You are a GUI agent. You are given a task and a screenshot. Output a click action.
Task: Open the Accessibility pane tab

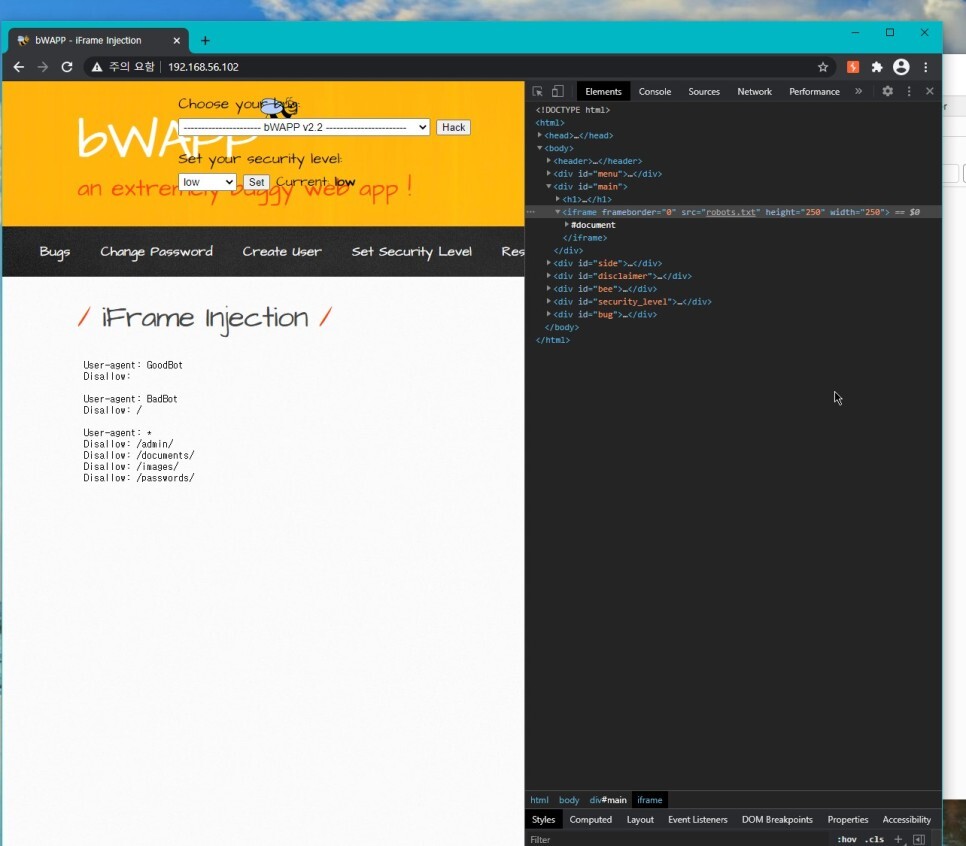(x=906, y=820)
